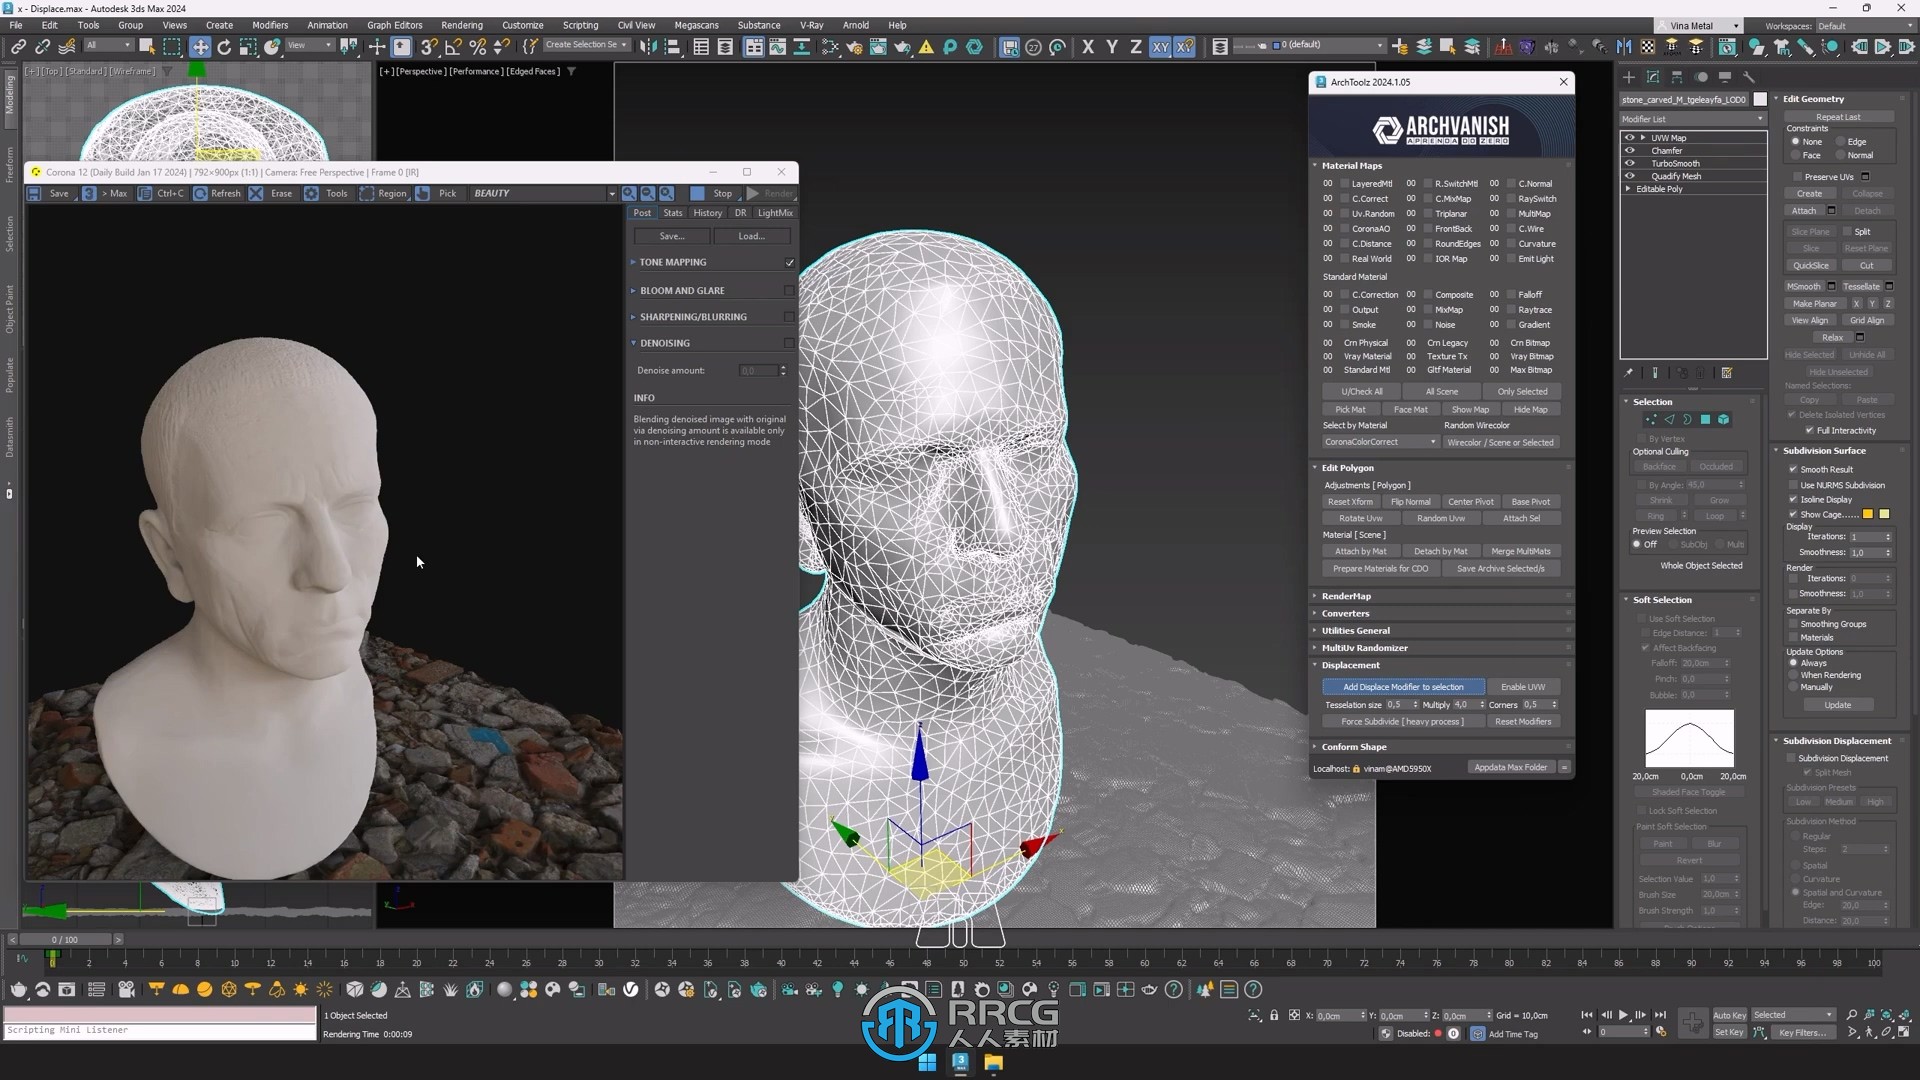
Task: Open the Utilities wrench panel tab
Action: pos(1749,77)
